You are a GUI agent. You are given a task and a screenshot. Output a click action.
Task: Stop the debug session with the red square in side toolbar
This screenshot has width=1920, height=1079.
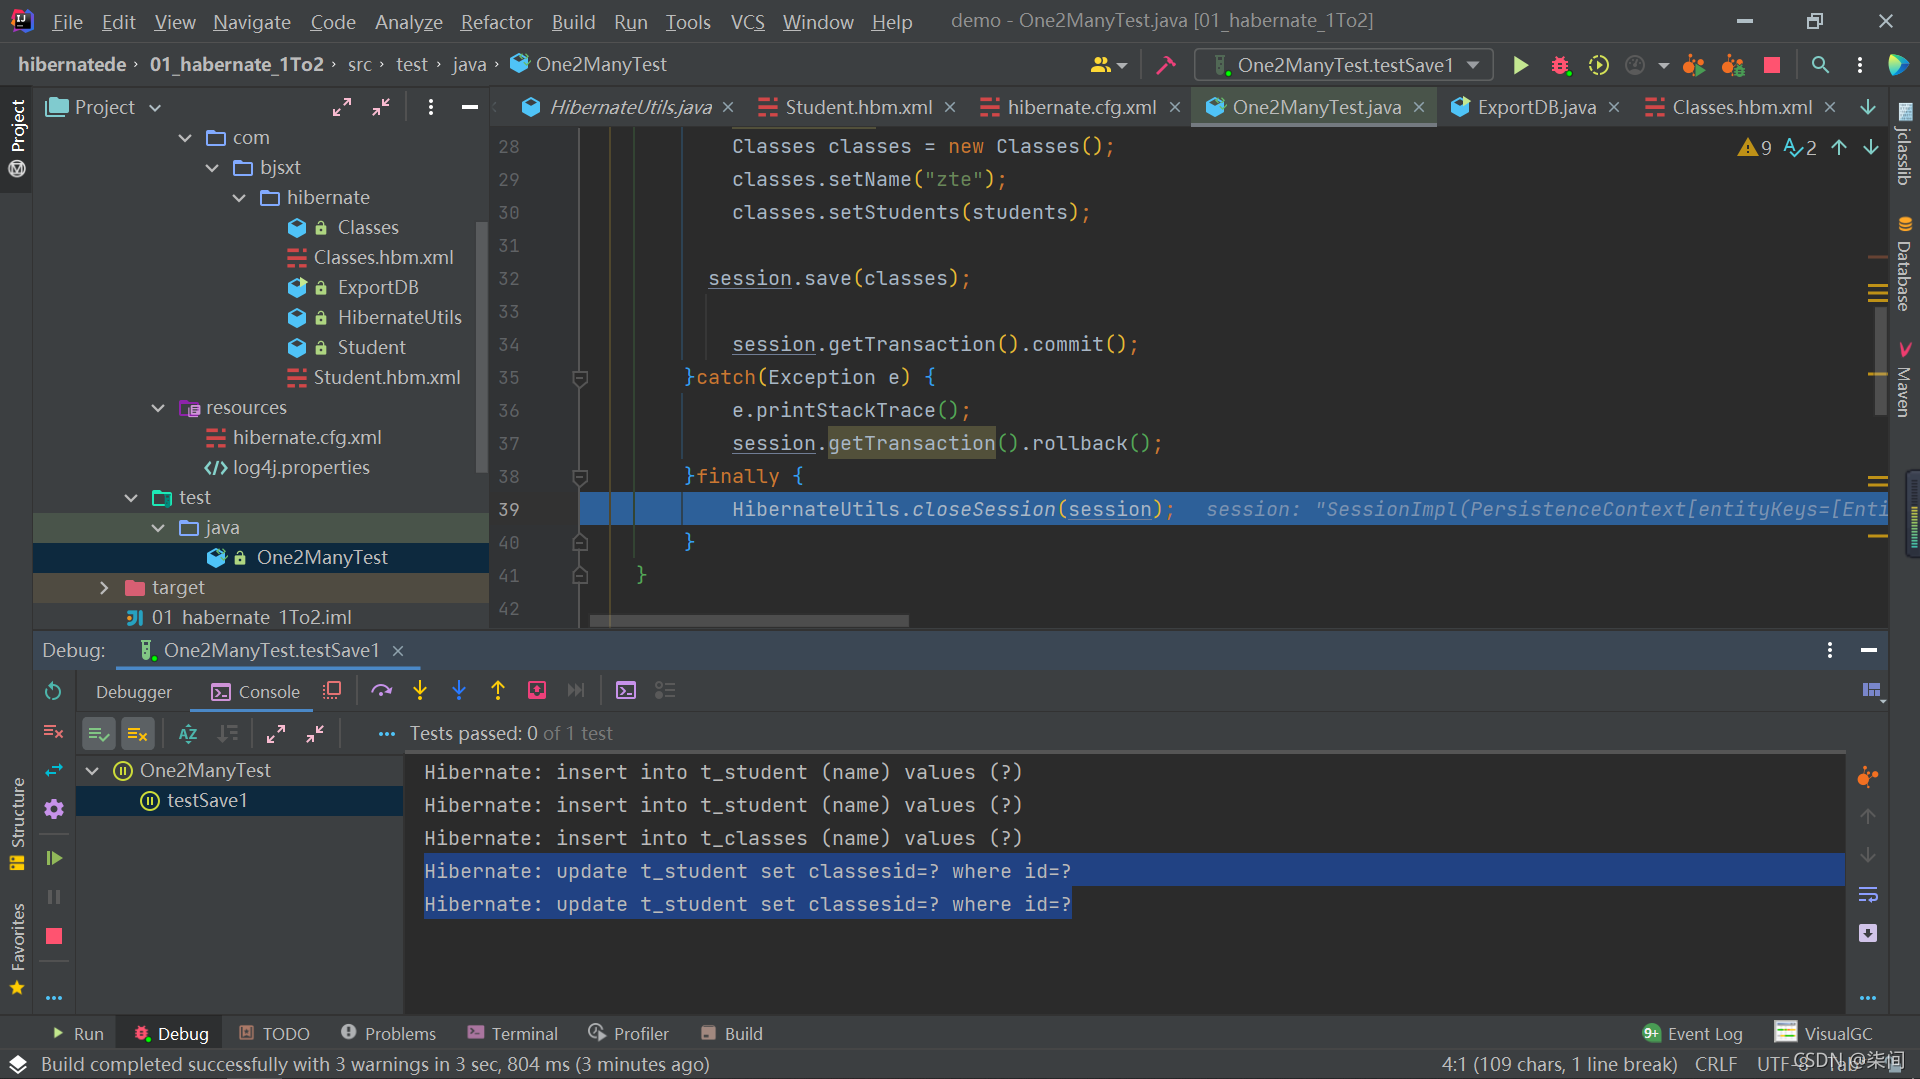click(54, 936)
